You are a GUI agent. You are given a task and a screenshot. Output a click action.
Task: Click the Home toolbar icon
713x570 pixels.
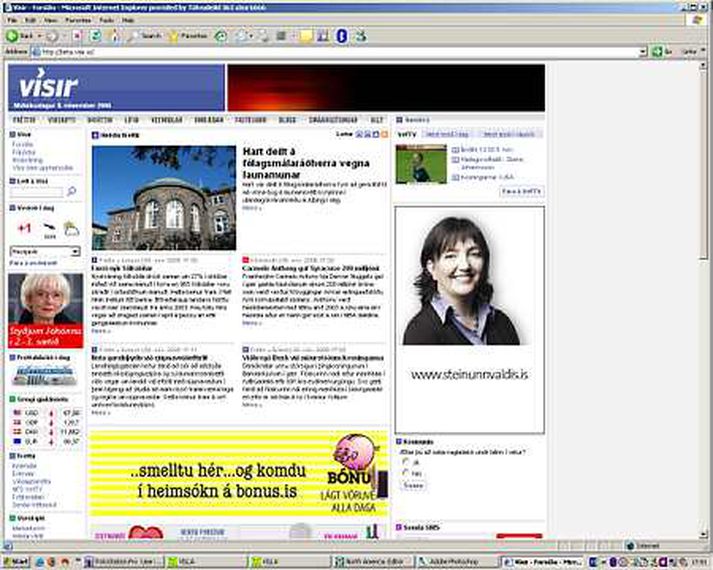(x=114, y=36)
